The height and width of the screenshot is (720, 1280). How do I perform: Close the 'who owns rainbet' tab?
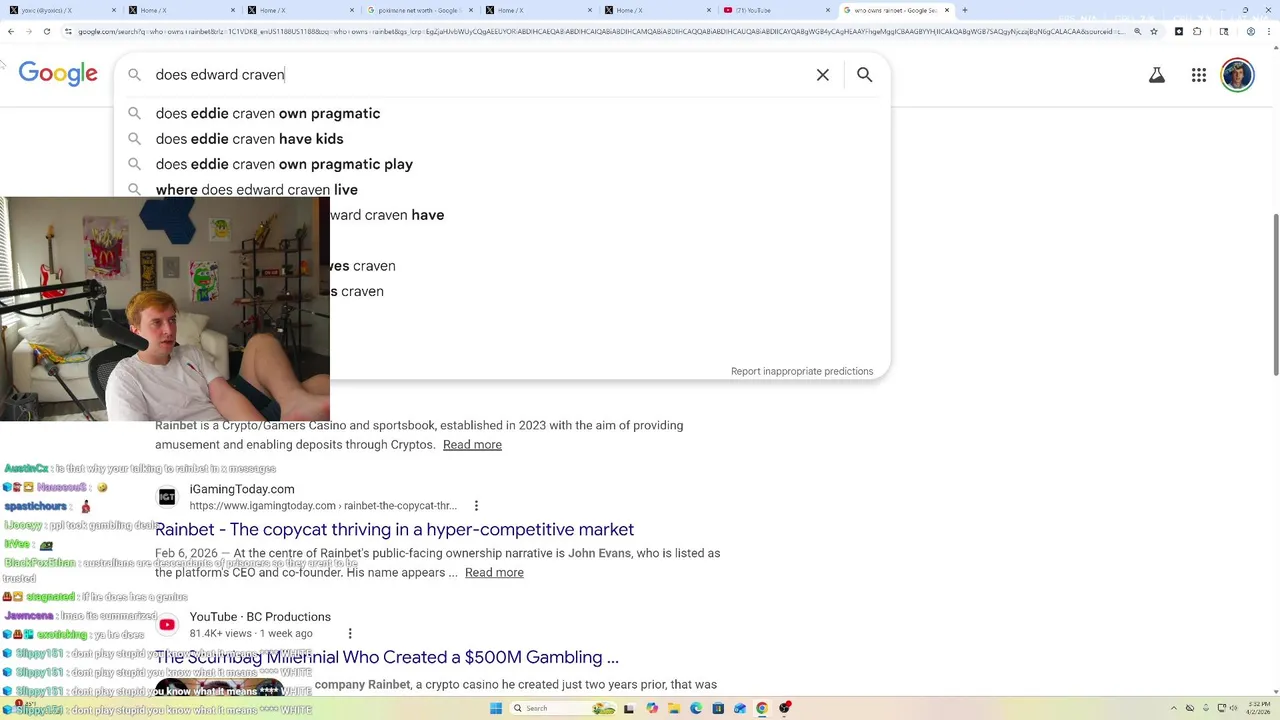(946, 10)
